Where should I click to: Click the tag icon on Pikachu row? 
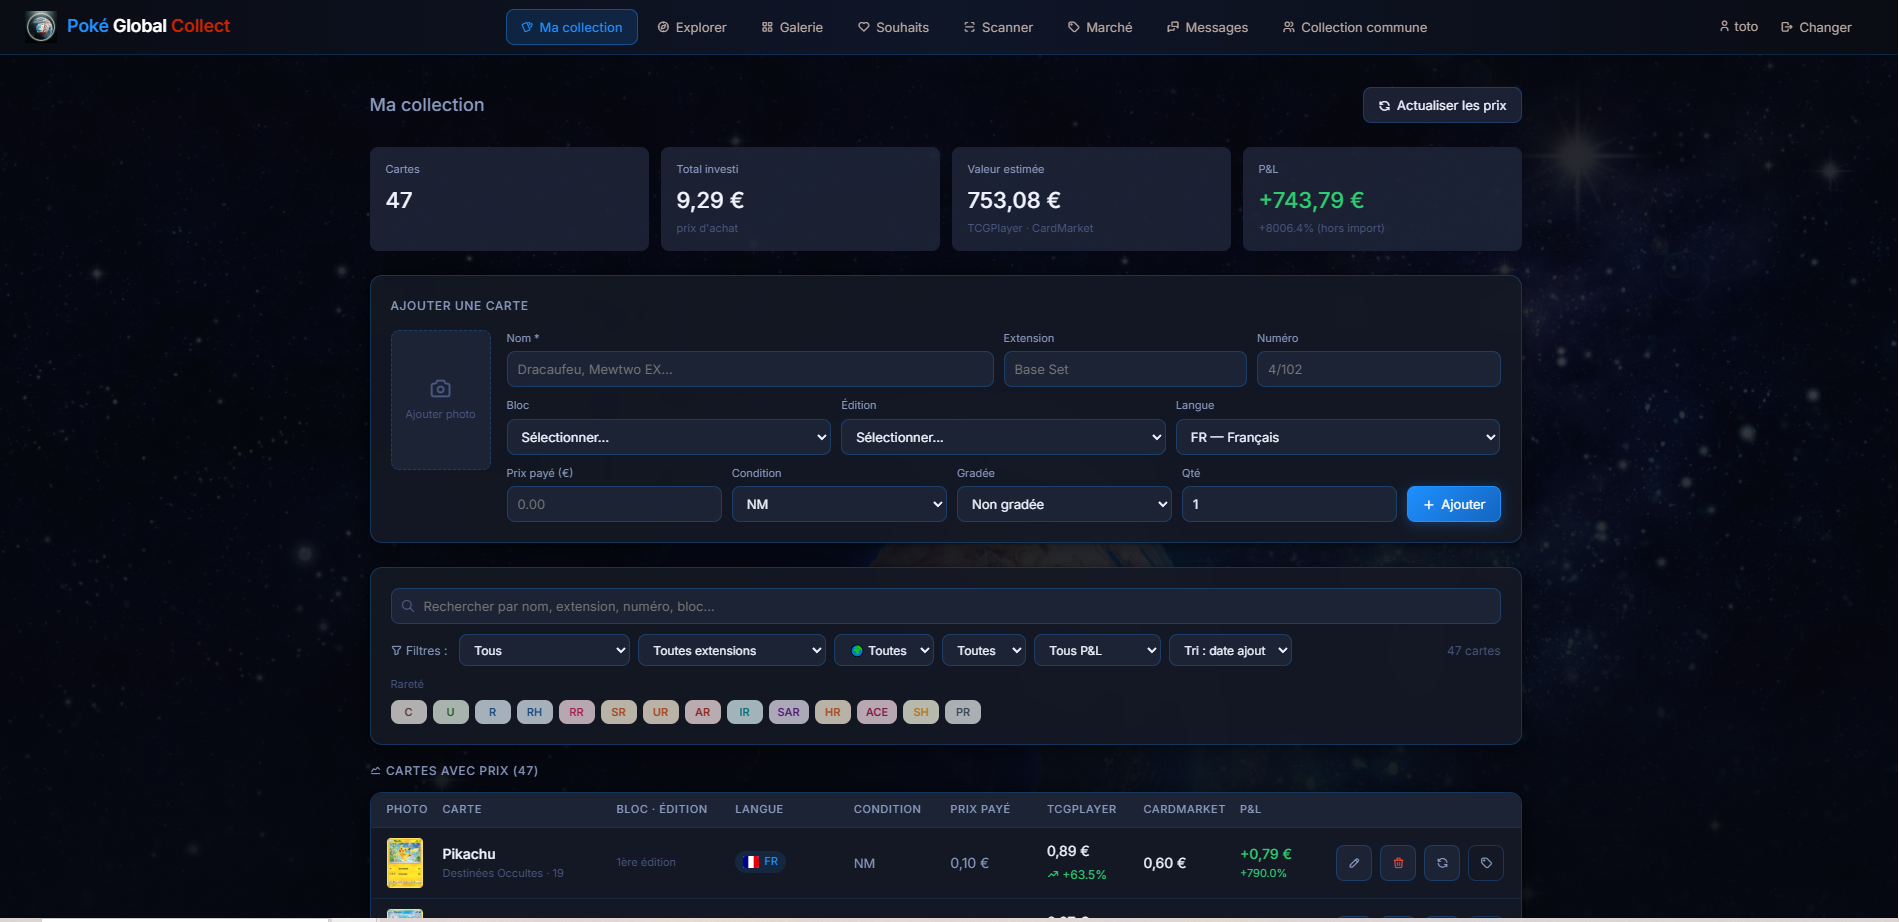(x=1485, y=863)
